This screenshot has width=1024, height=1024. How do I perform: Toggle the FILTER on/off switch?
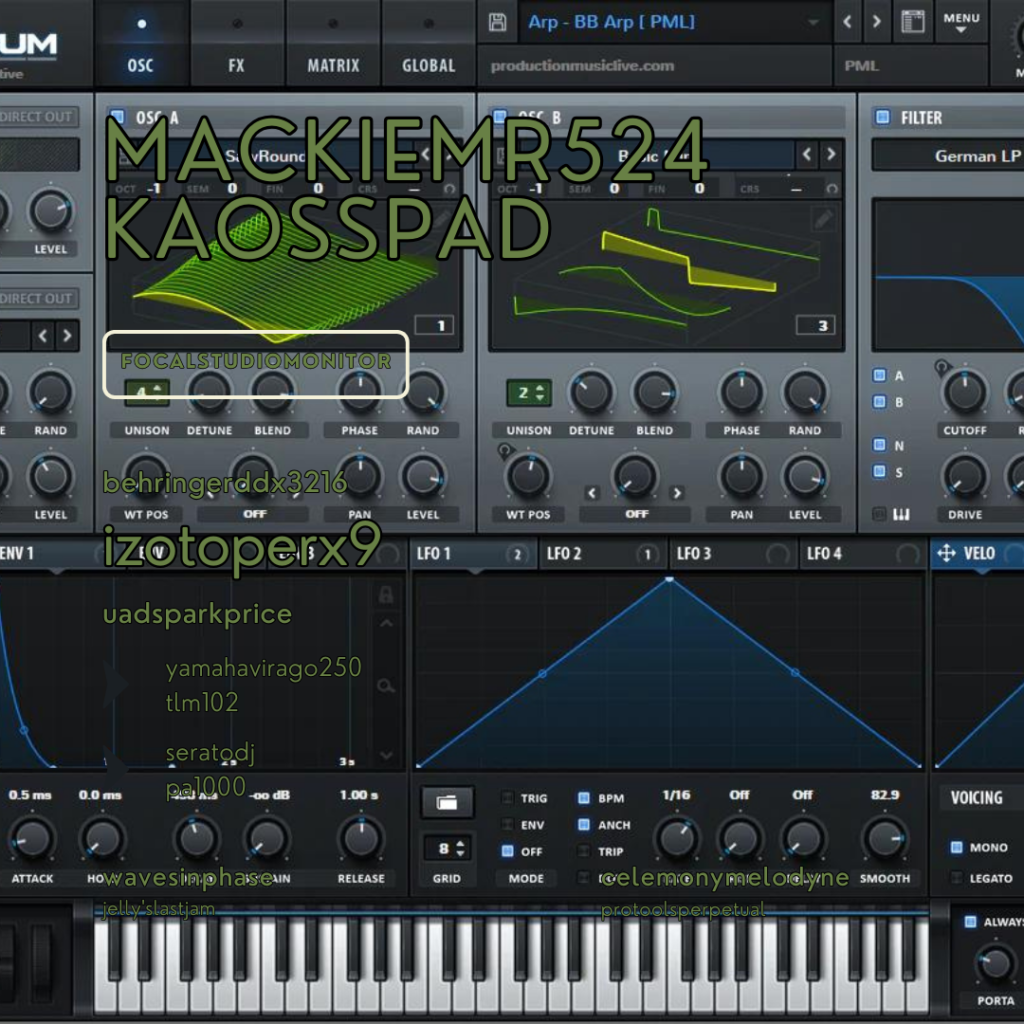point(882,117)
